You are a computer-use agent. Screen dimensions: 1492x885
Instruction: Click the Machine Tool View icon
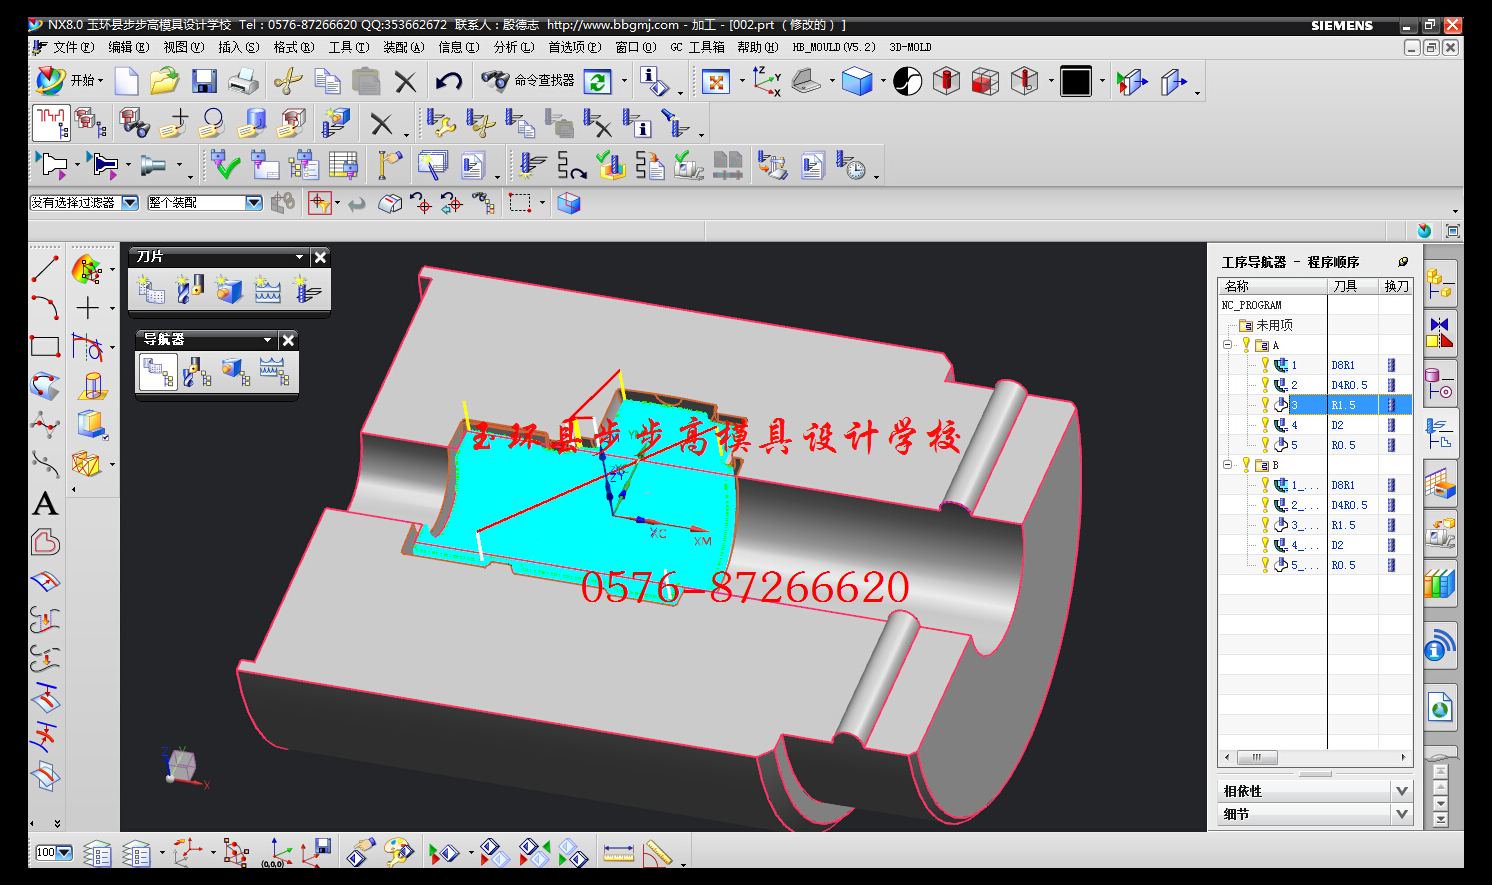(x=197, y=372)
